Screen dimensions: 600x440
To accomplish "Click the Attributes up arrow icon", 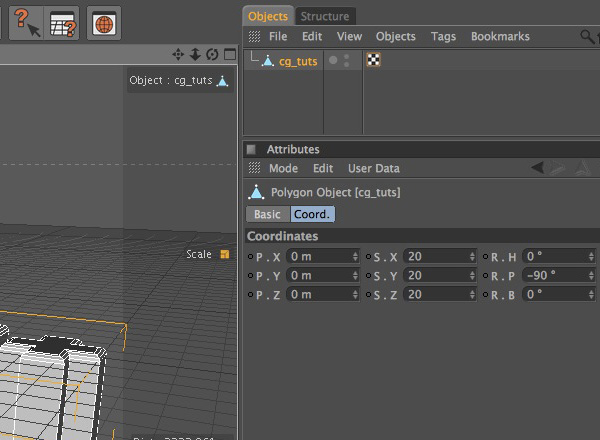I will 582,168.
